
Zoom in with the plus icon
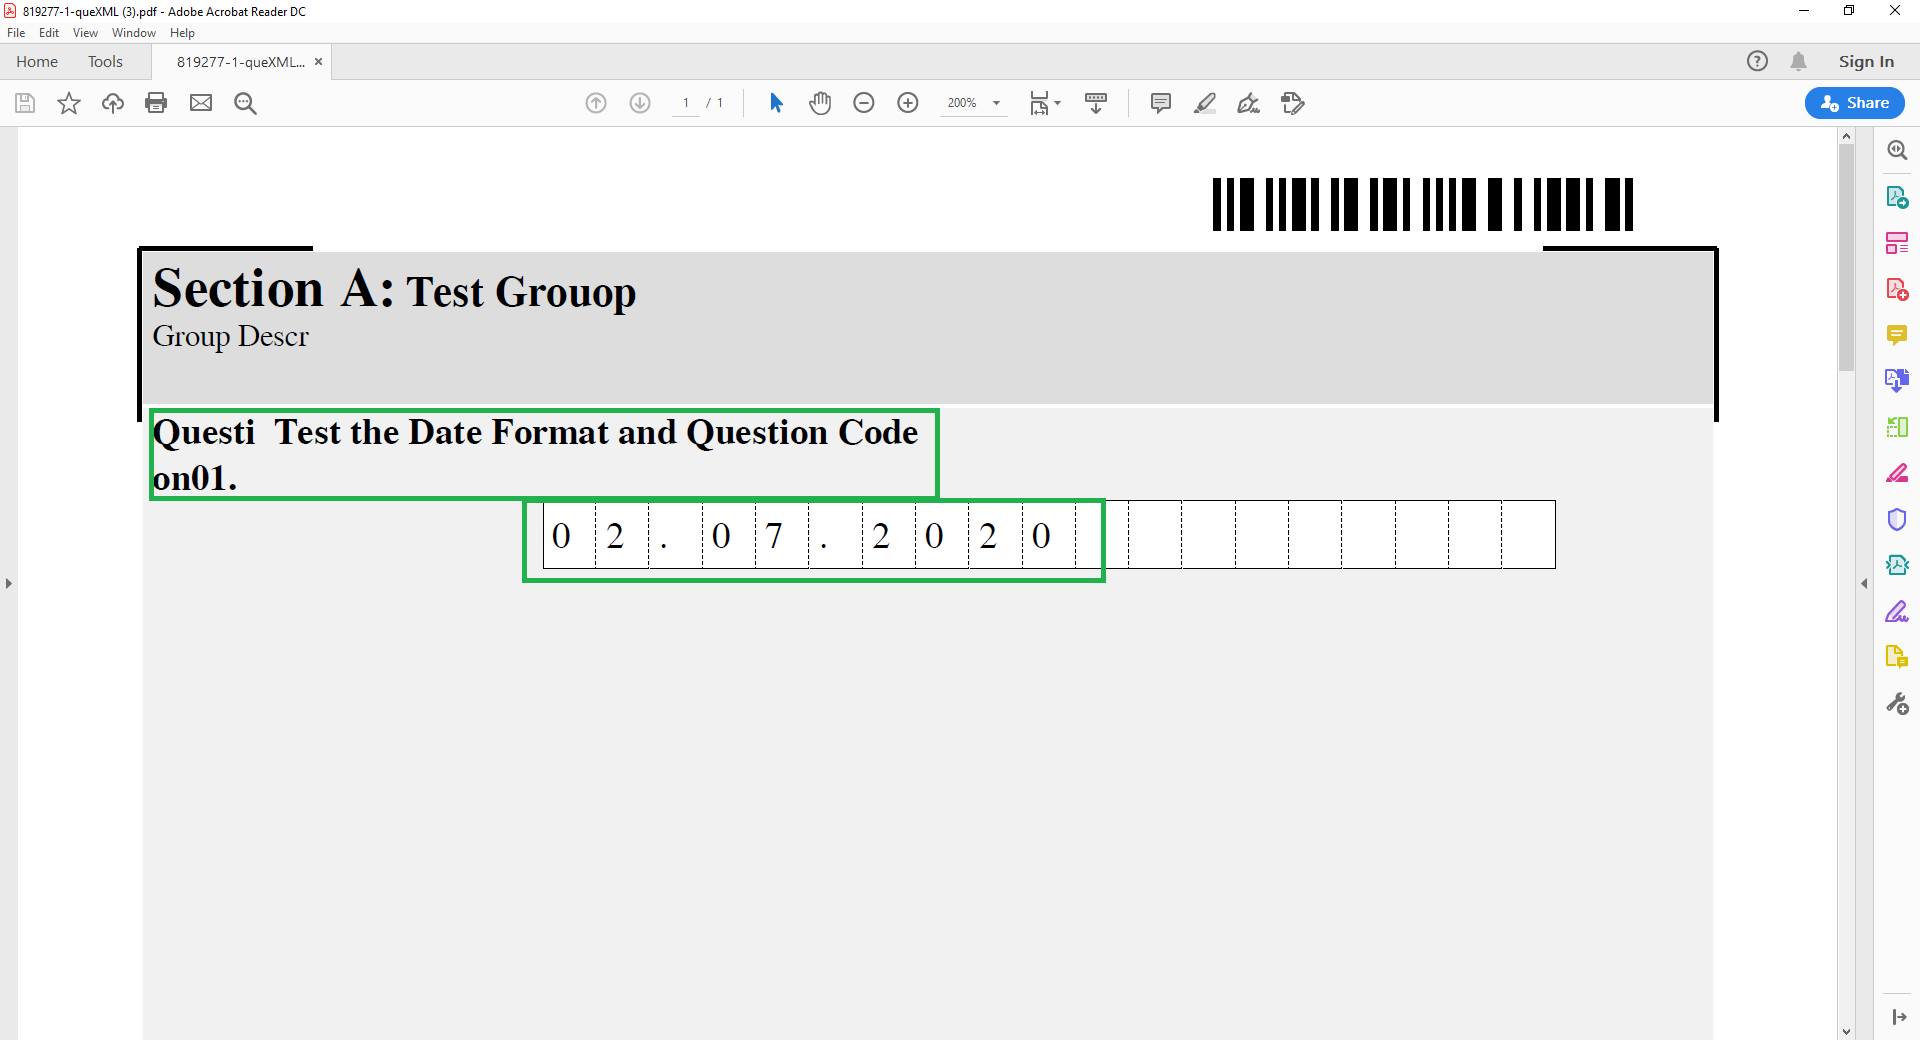tap(908, 103)
